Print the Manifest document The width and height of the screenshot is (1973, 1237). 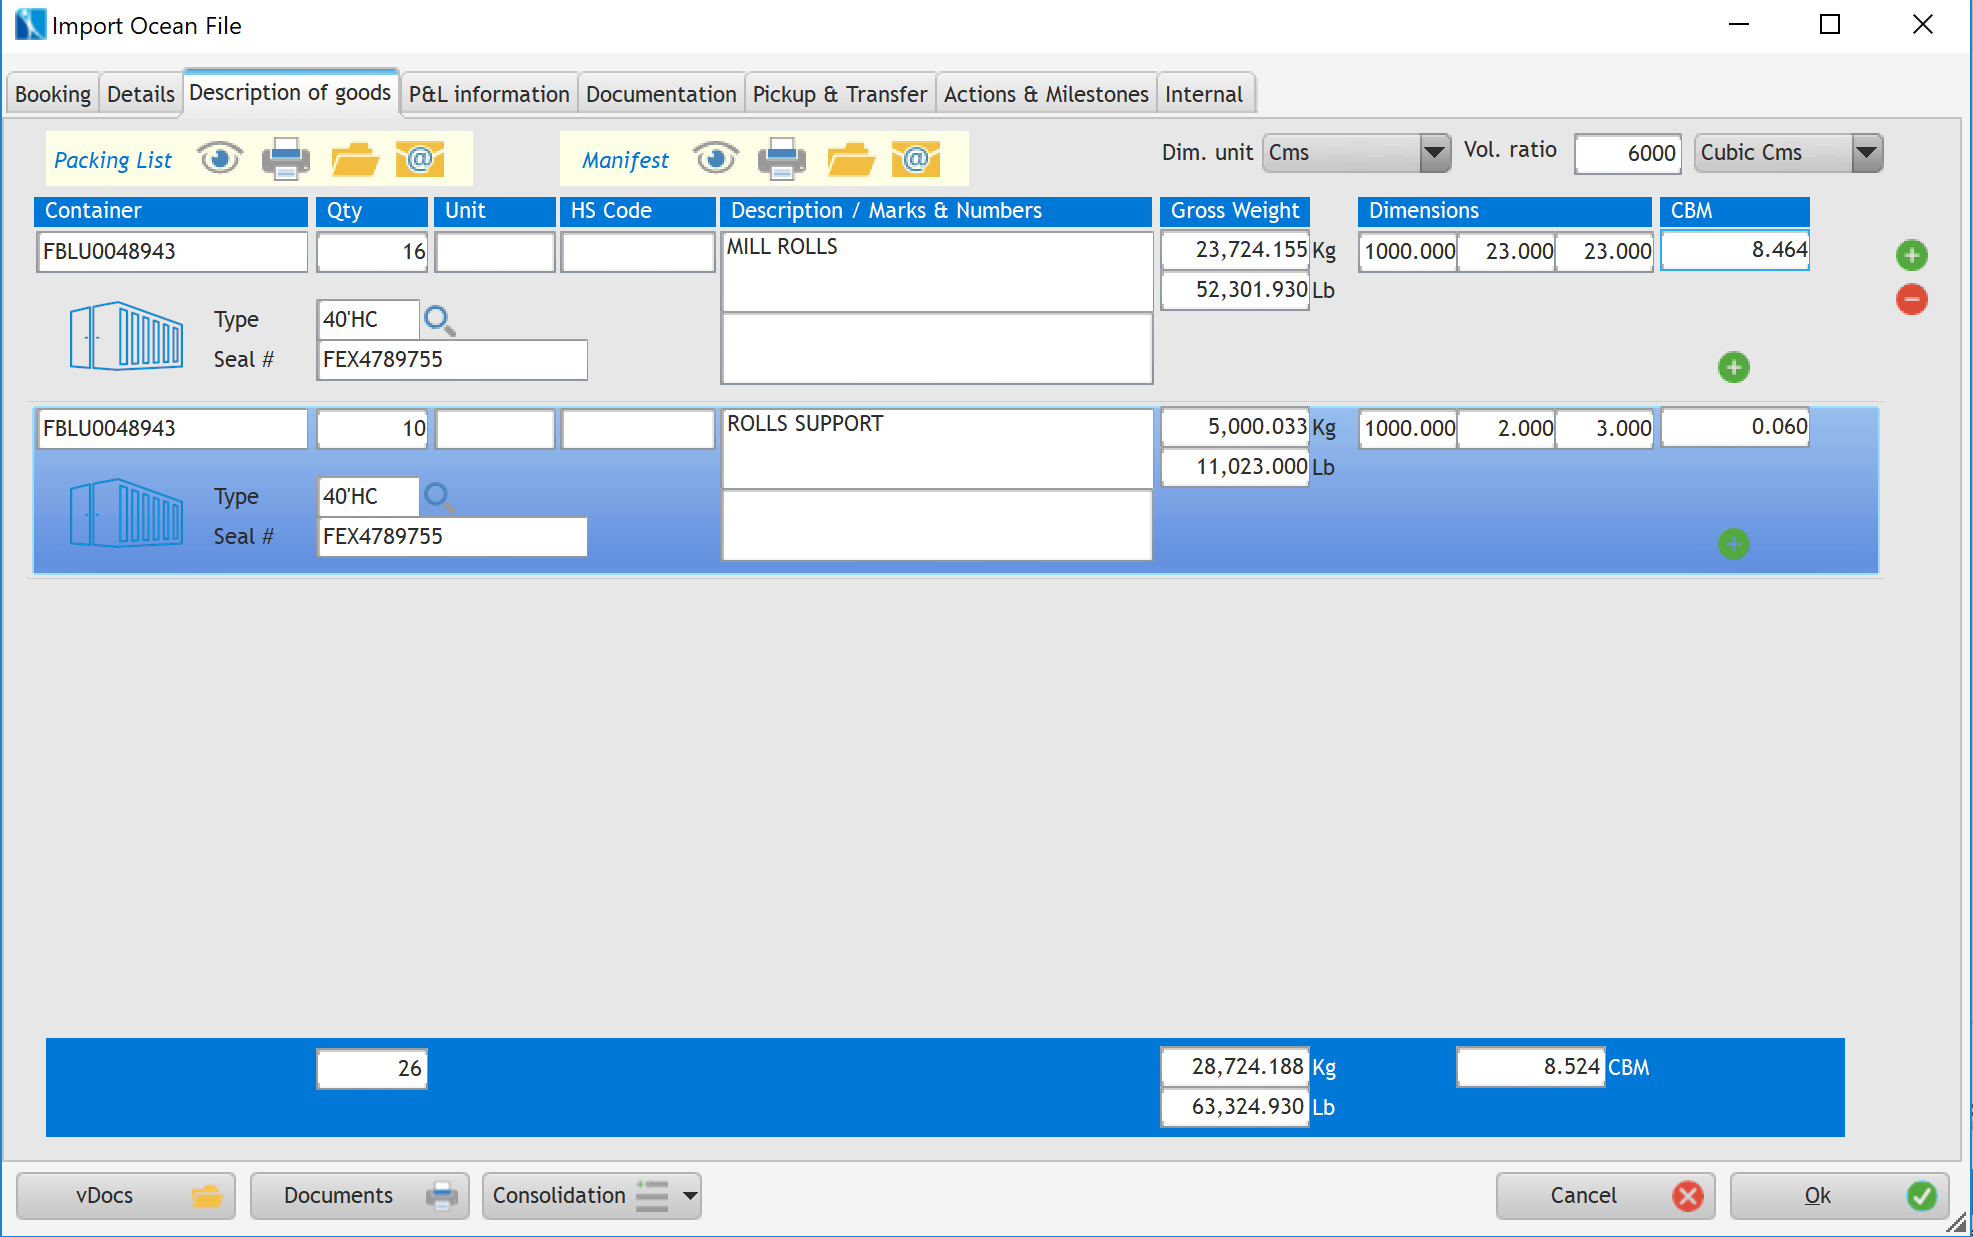tap(781, 159)
